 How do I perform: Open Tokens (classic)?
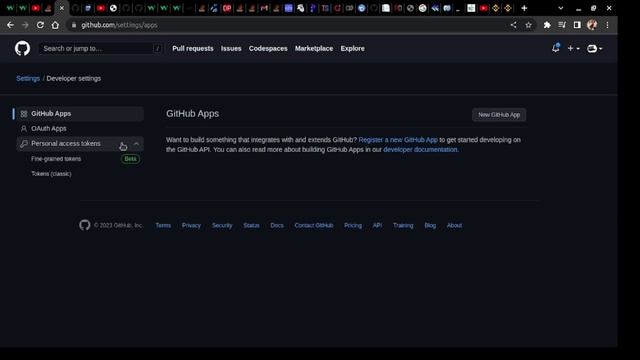[x=51, y=174]
